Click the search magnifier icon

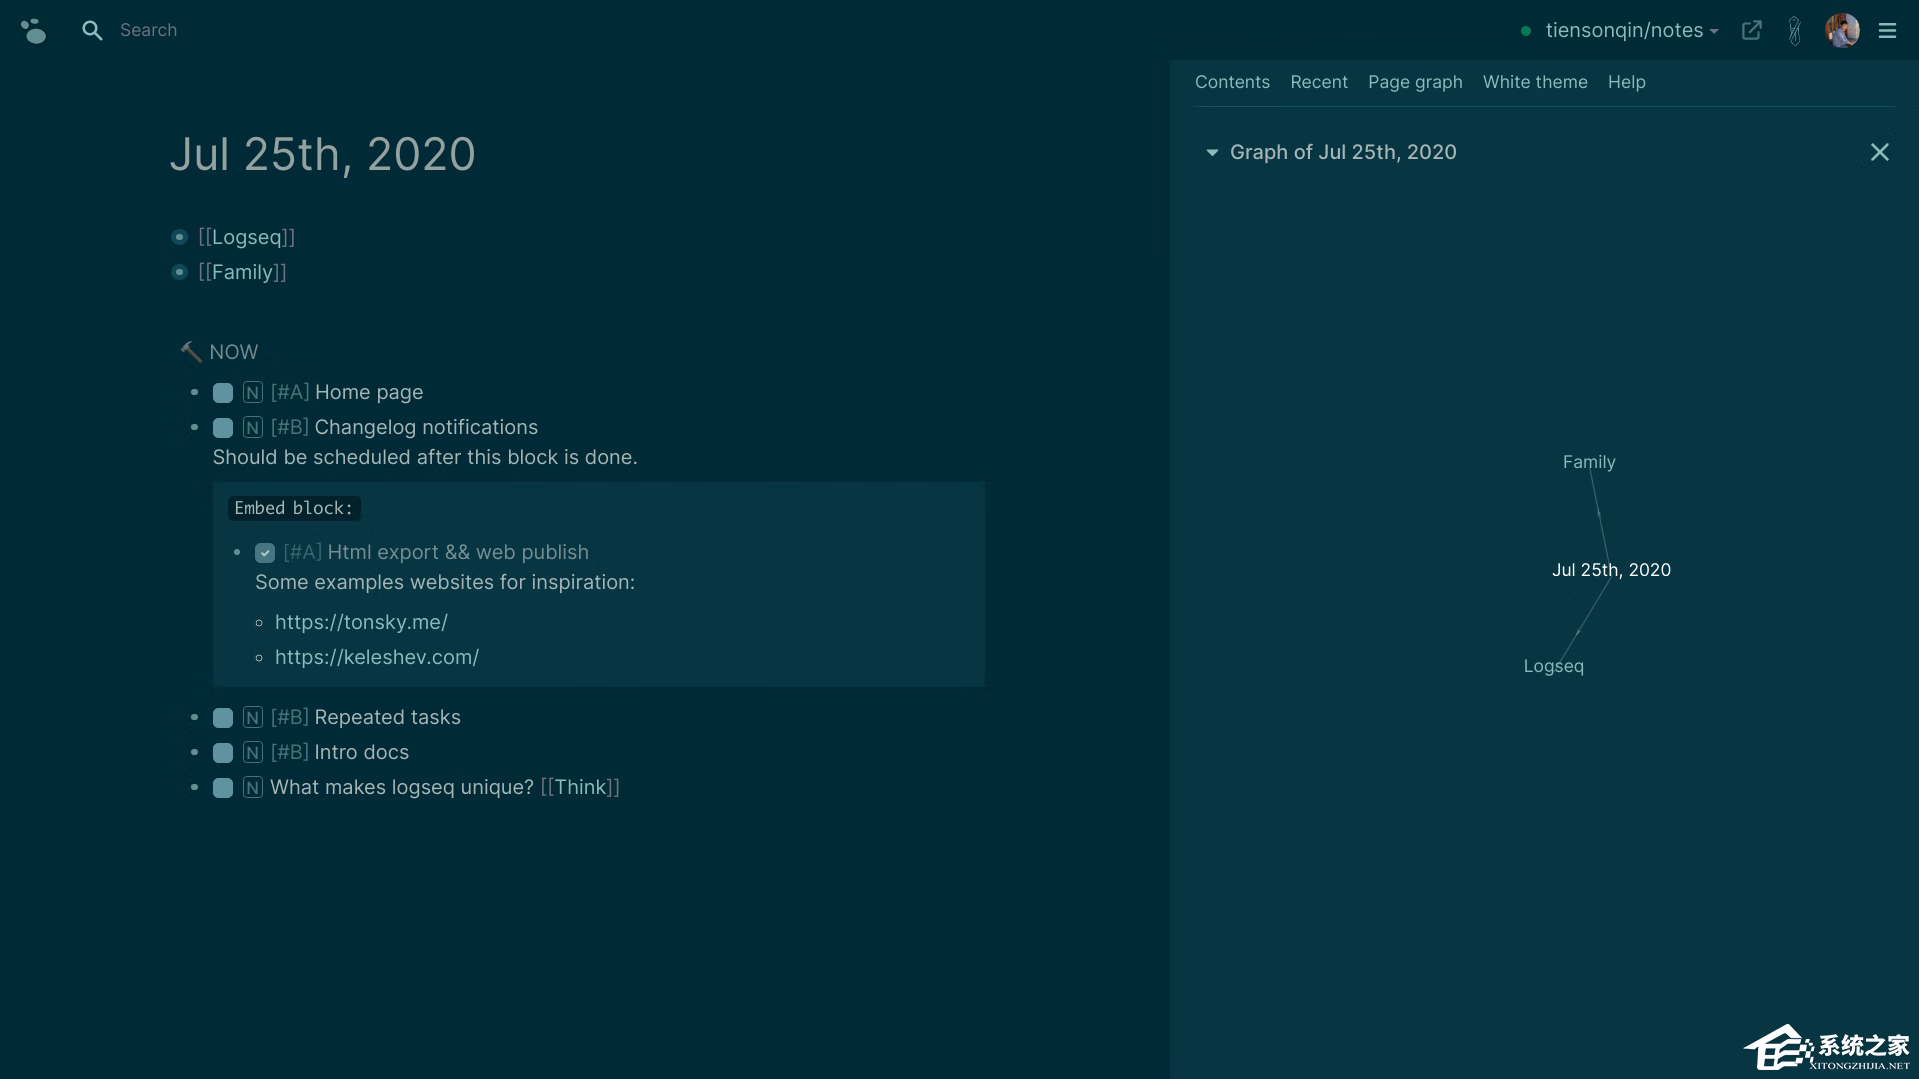92,30
